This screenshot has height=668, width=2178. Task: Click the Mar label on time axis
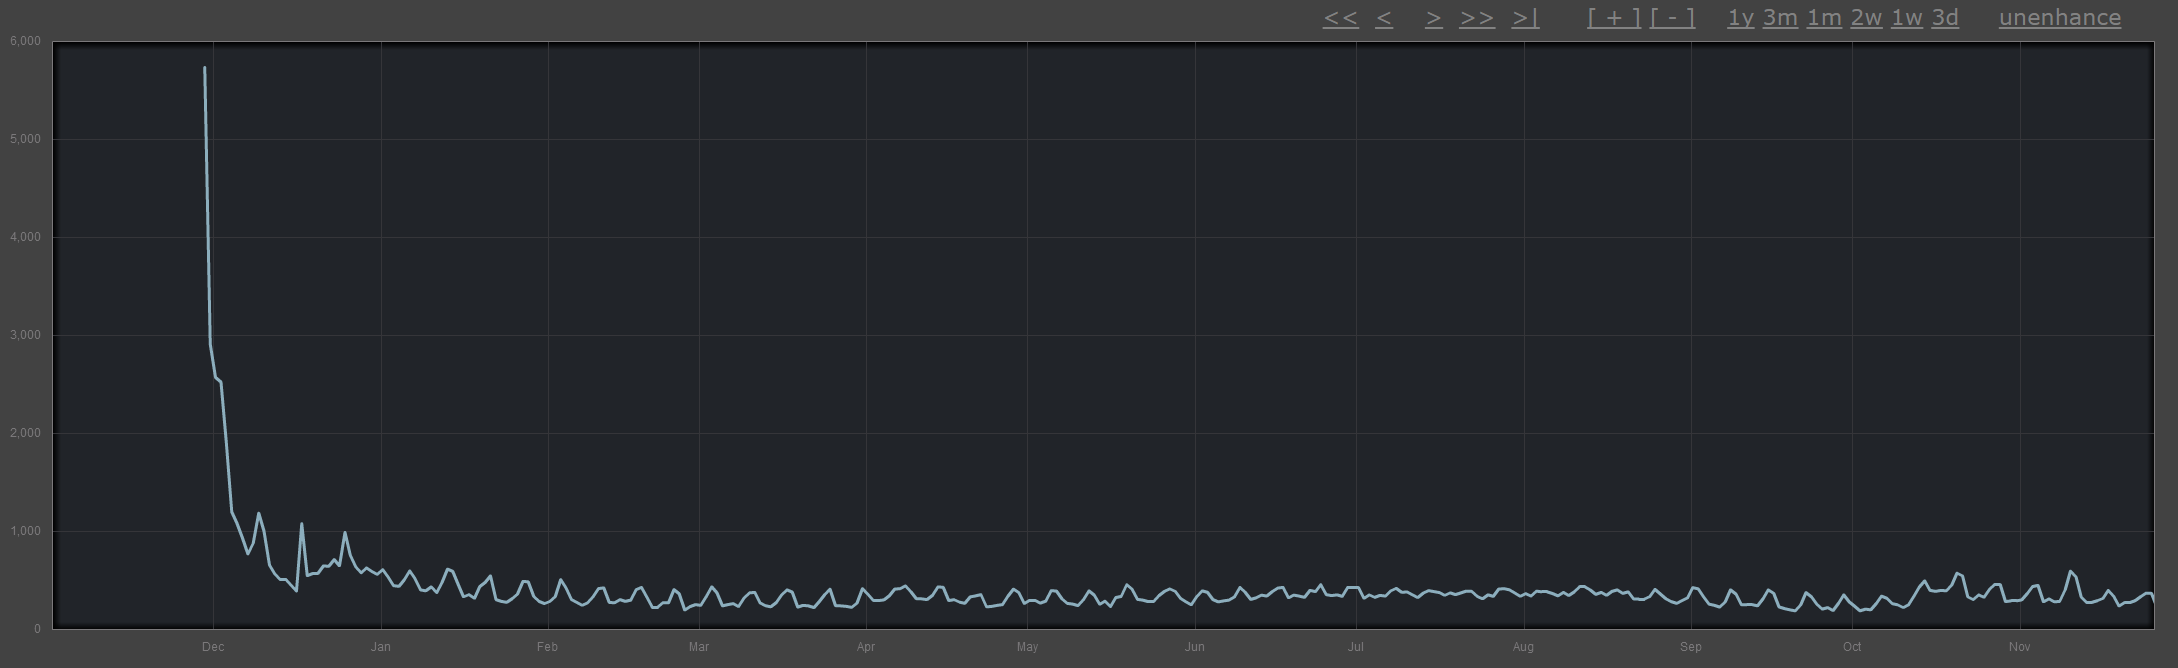699,647
